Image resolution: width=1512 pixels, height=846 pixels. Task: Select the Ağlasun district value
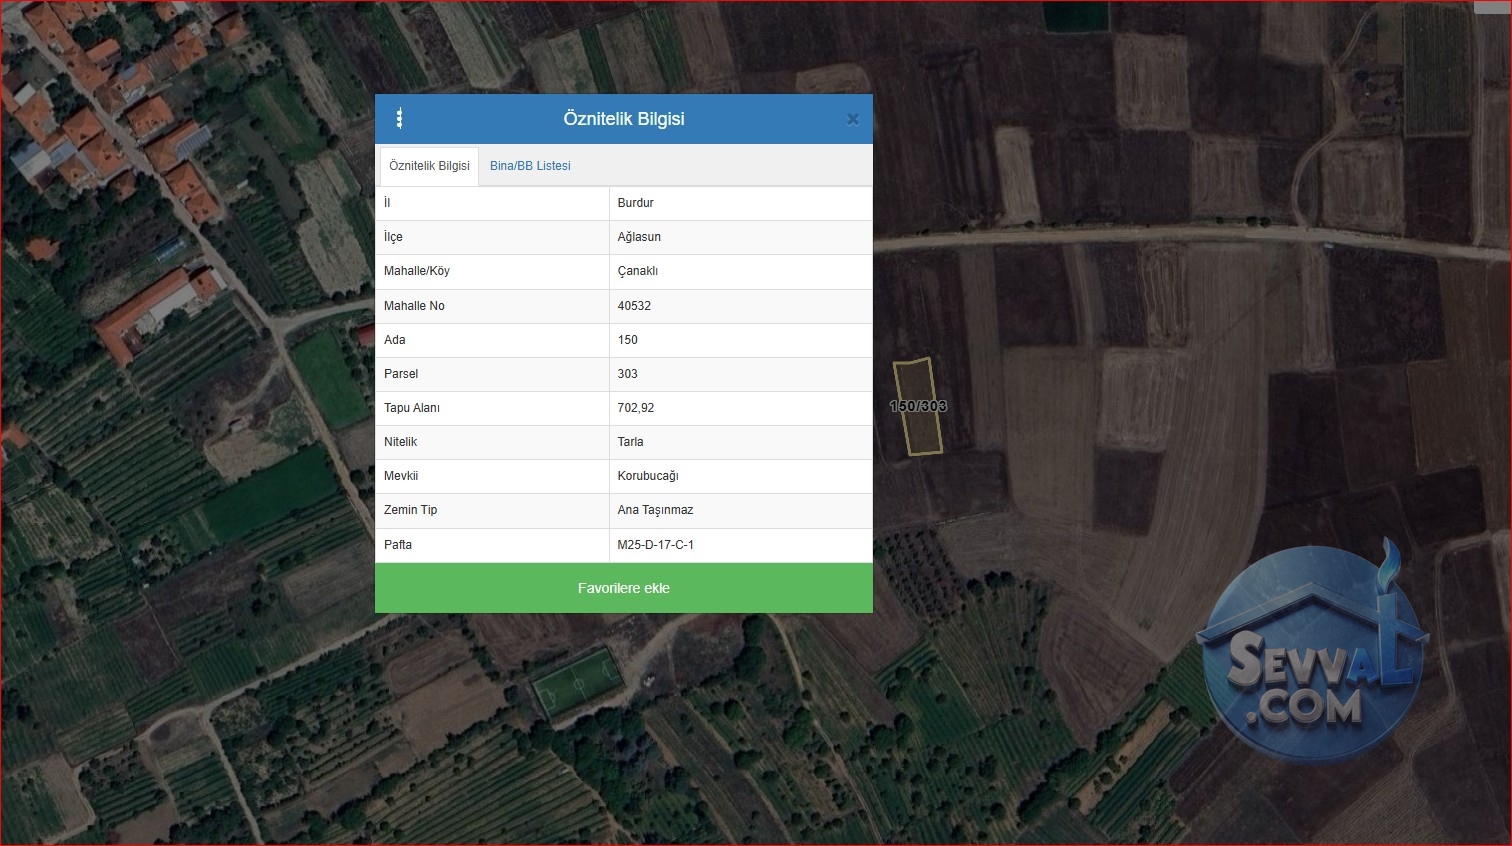[639, 237]
